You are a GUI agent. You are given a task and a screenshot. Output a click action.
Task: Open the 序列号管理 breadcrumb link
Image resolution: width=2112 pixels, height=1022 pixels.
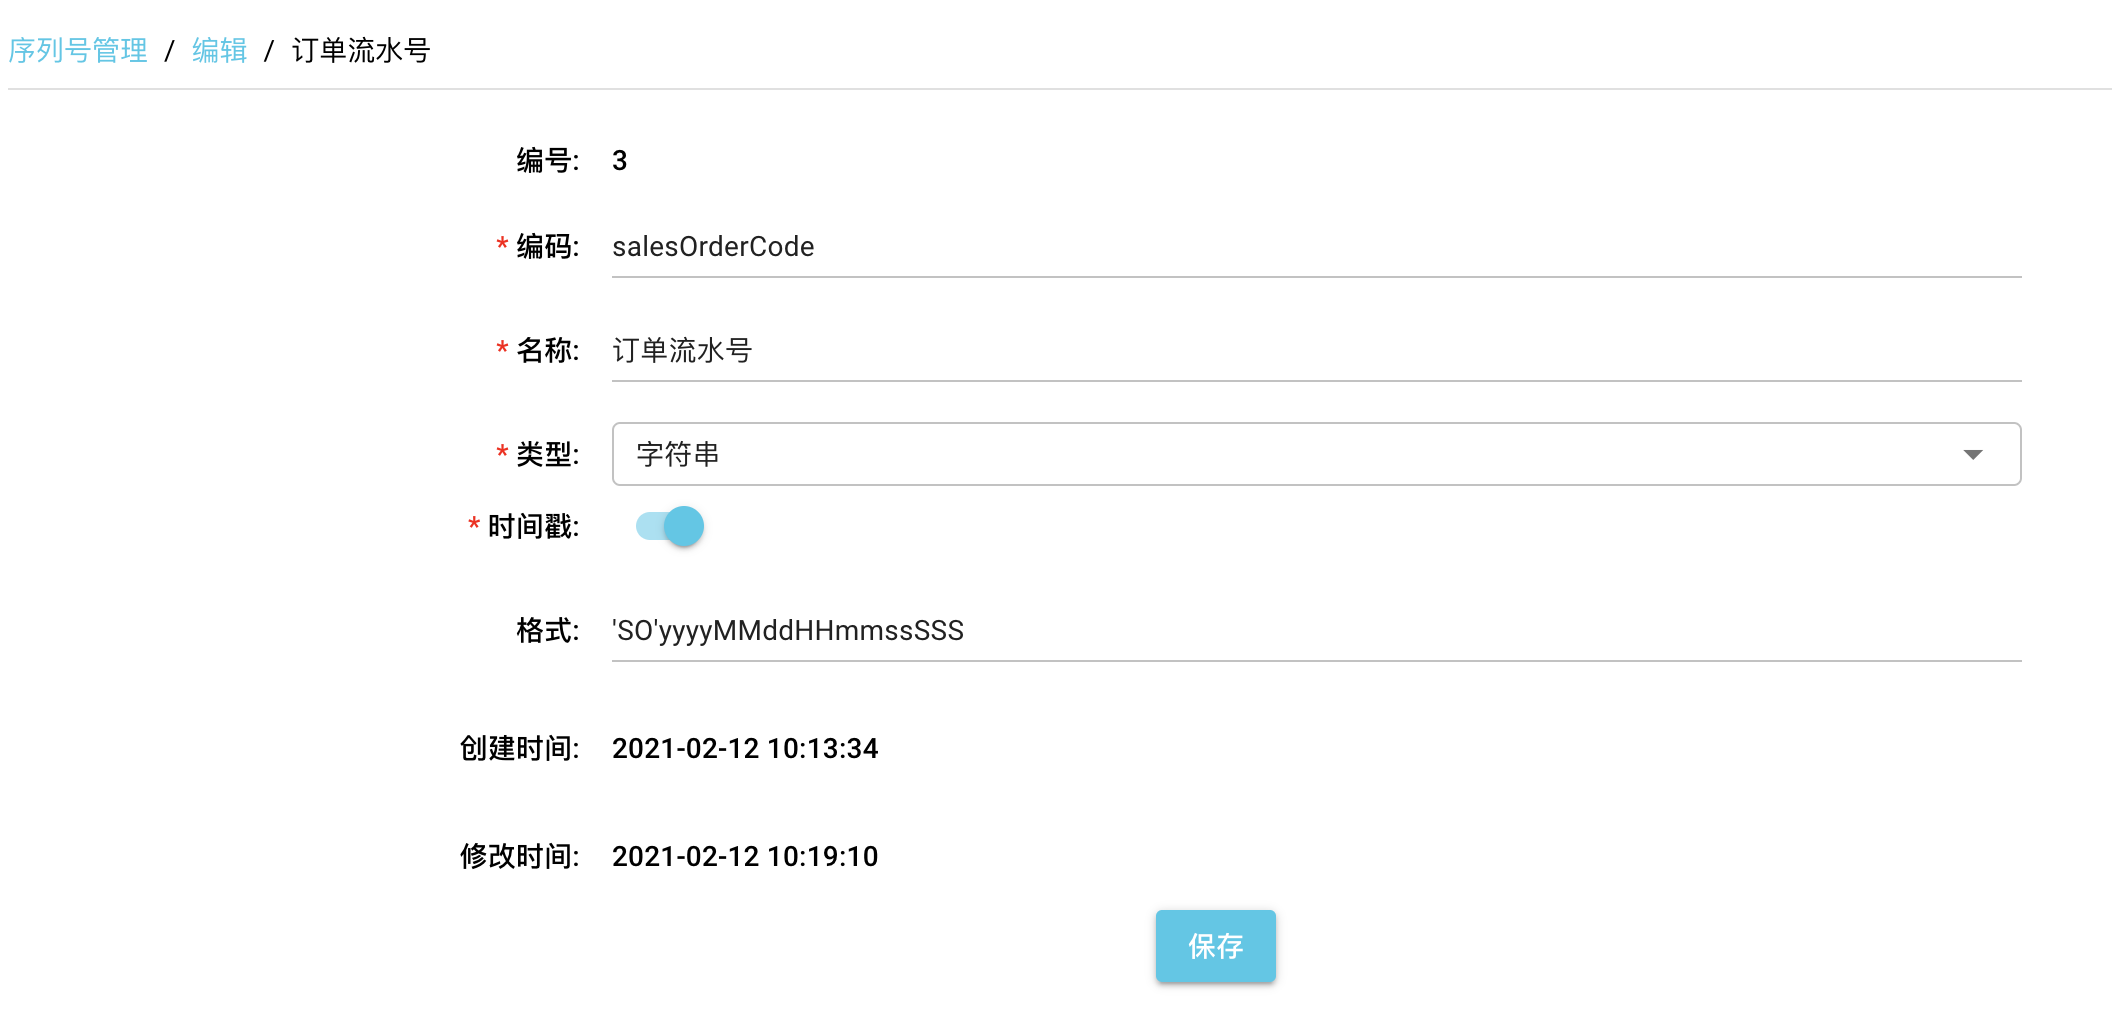click(77, 49)
